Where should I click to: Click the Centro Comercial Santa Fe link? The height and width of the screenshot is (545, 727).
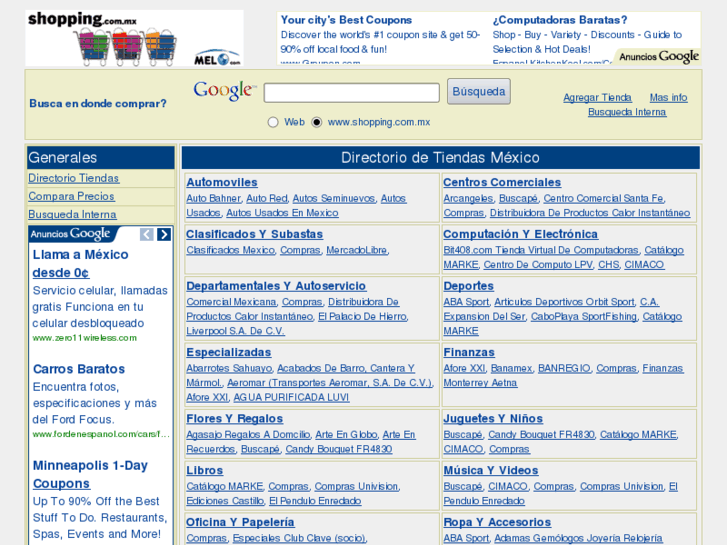604,199
